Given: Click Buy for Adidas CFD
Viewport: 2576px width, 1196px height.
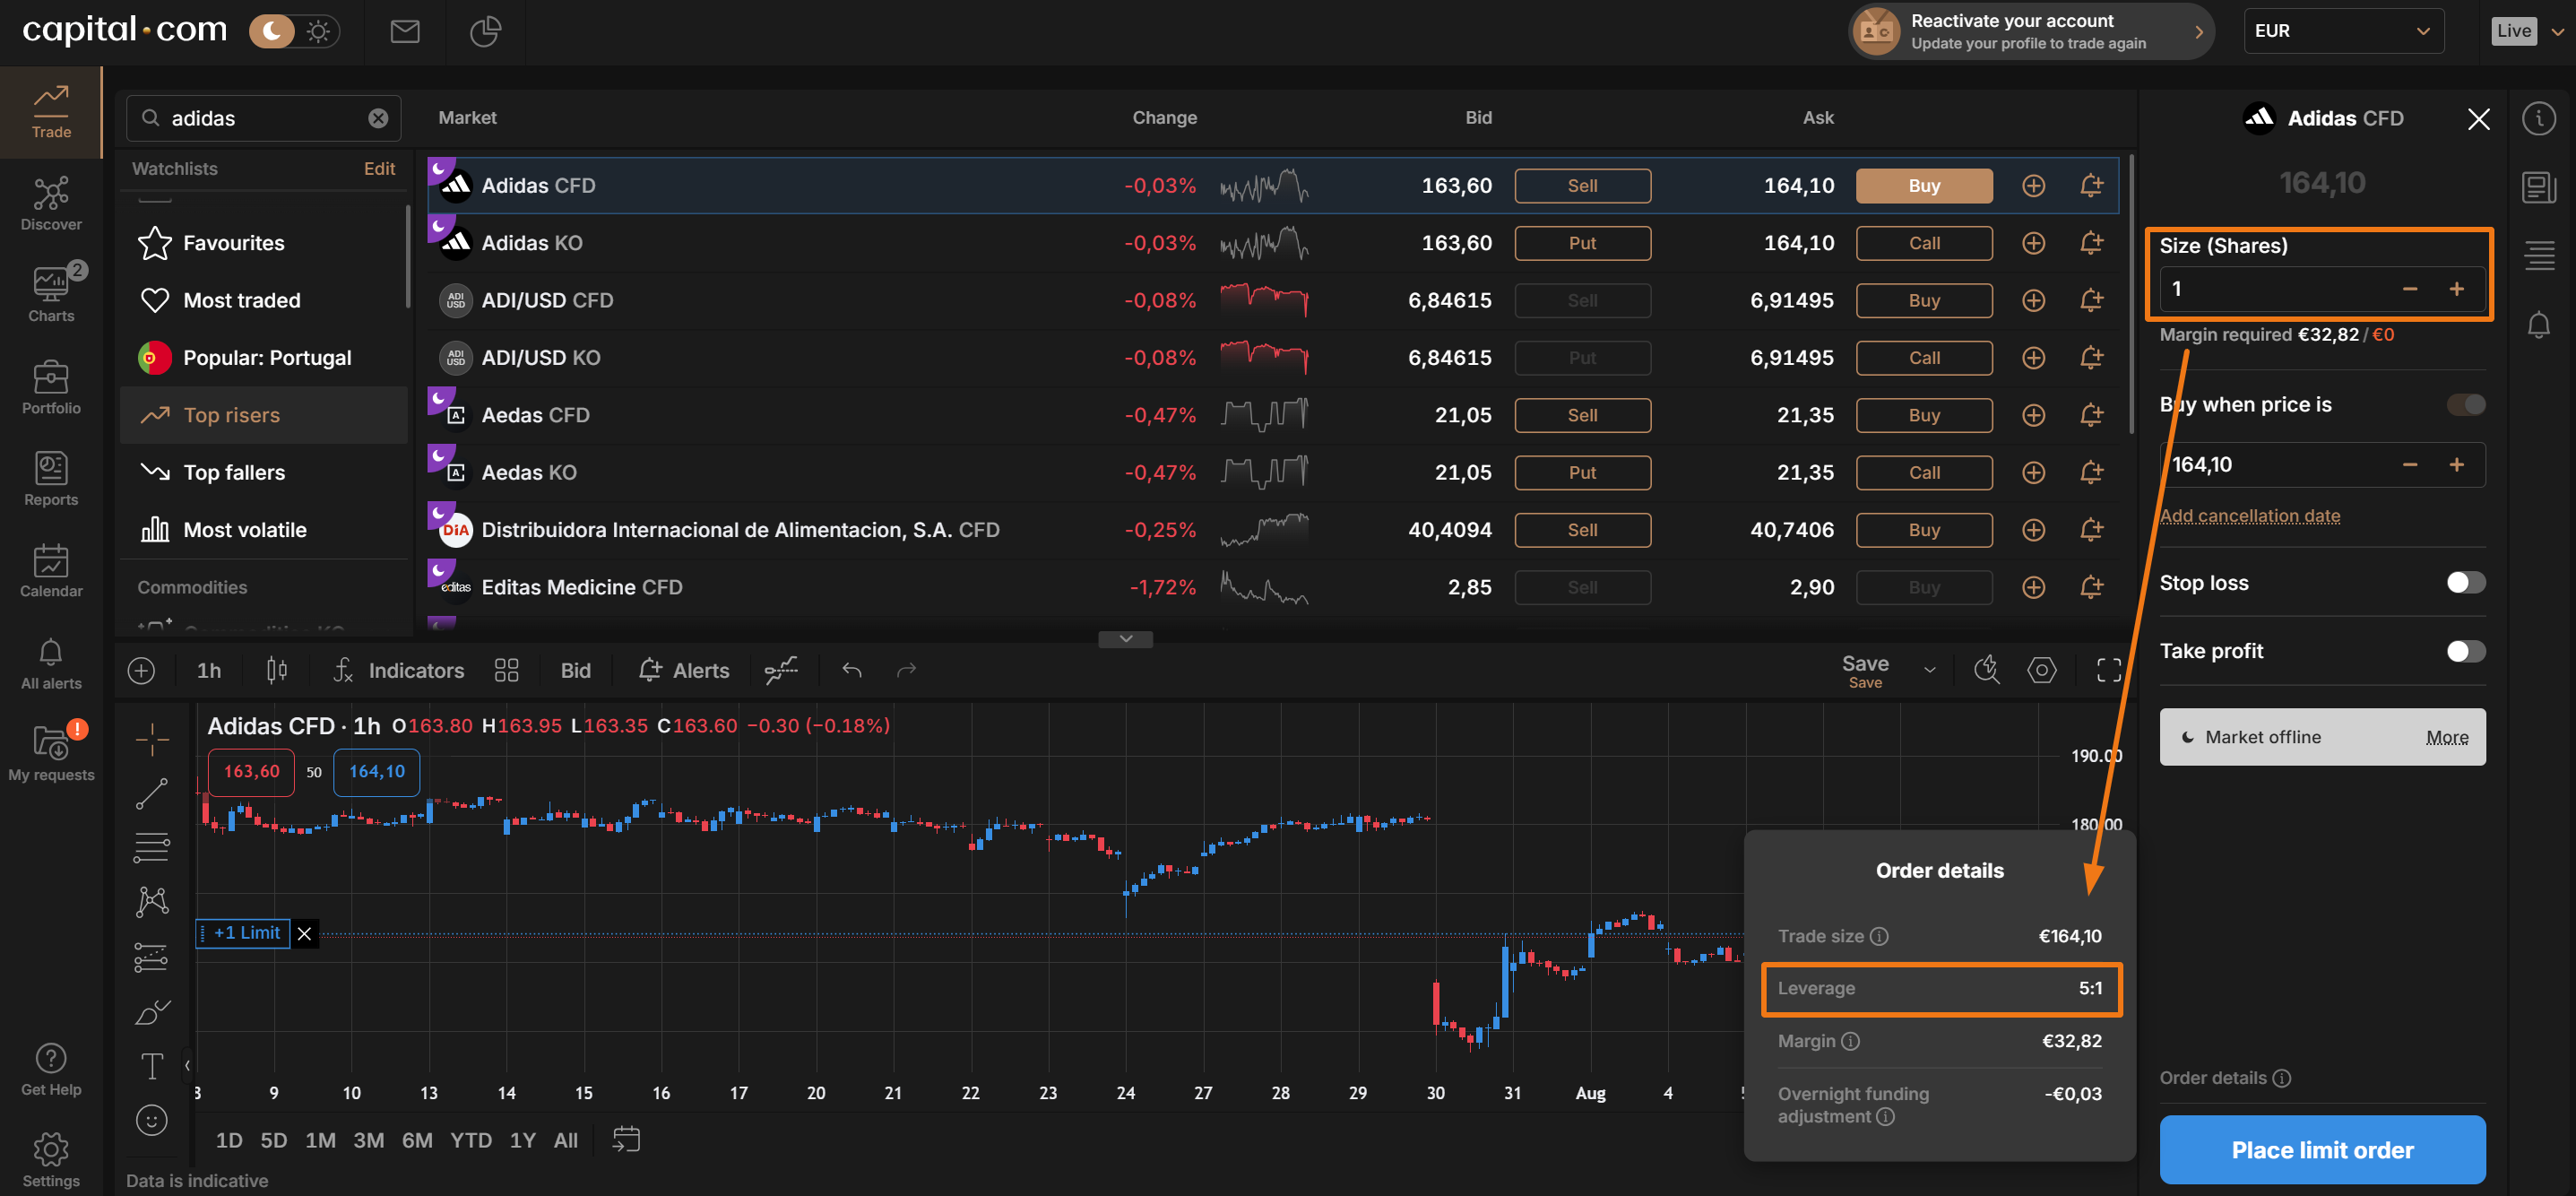Looking at the screenshot, I should click(1923, 186).
